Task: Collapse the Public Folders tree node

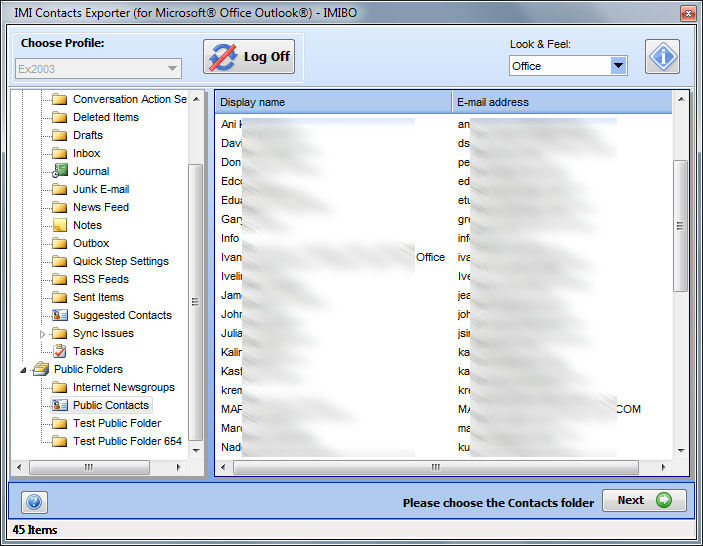Action: click(23, 370)
